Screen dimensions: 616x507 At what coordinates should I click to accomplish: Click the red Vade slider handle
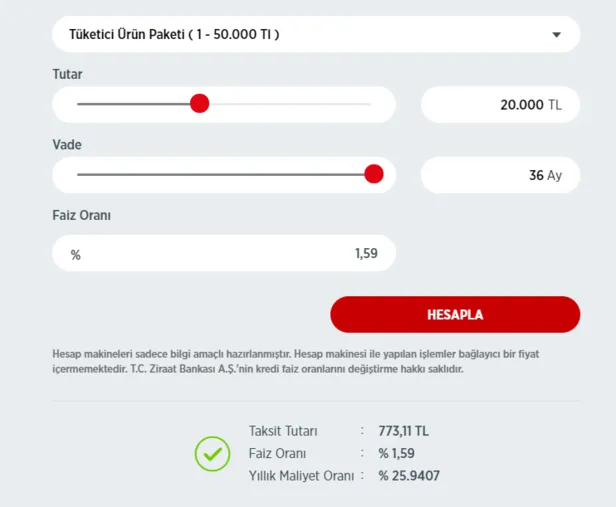(374, 175)
